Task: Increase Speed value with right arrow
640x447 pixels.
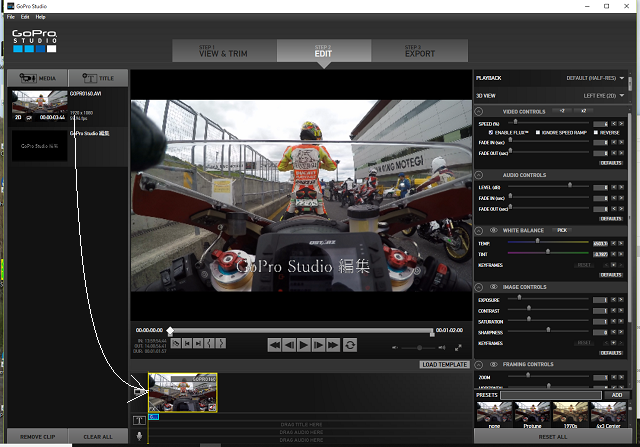Action: point(621,124)
